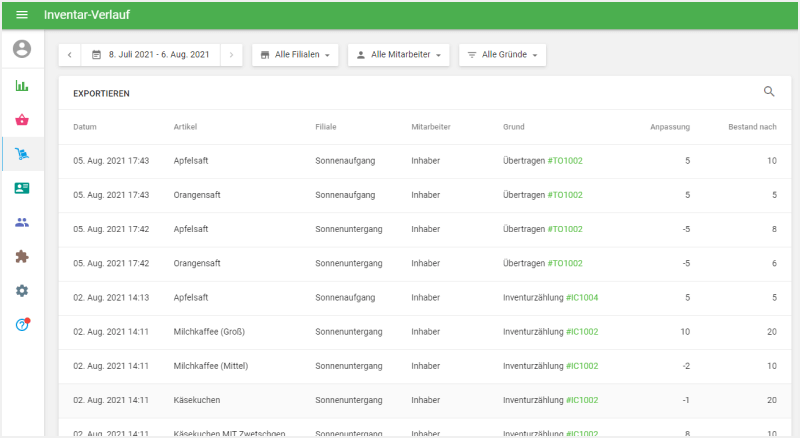The width and height of the screenshot is (800, 438).
Task: Select the inventory management cart icon
Action: 22,154
